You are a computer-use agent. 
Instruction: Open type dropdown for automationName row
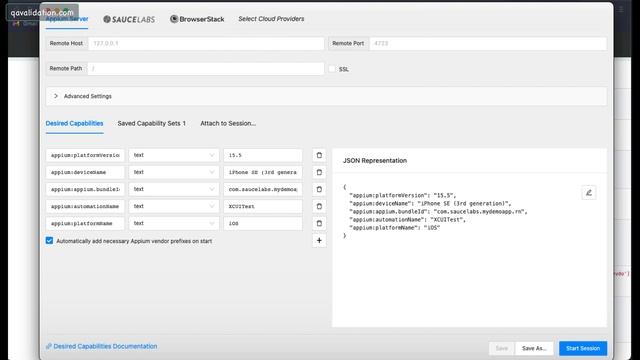pos(174,207)
